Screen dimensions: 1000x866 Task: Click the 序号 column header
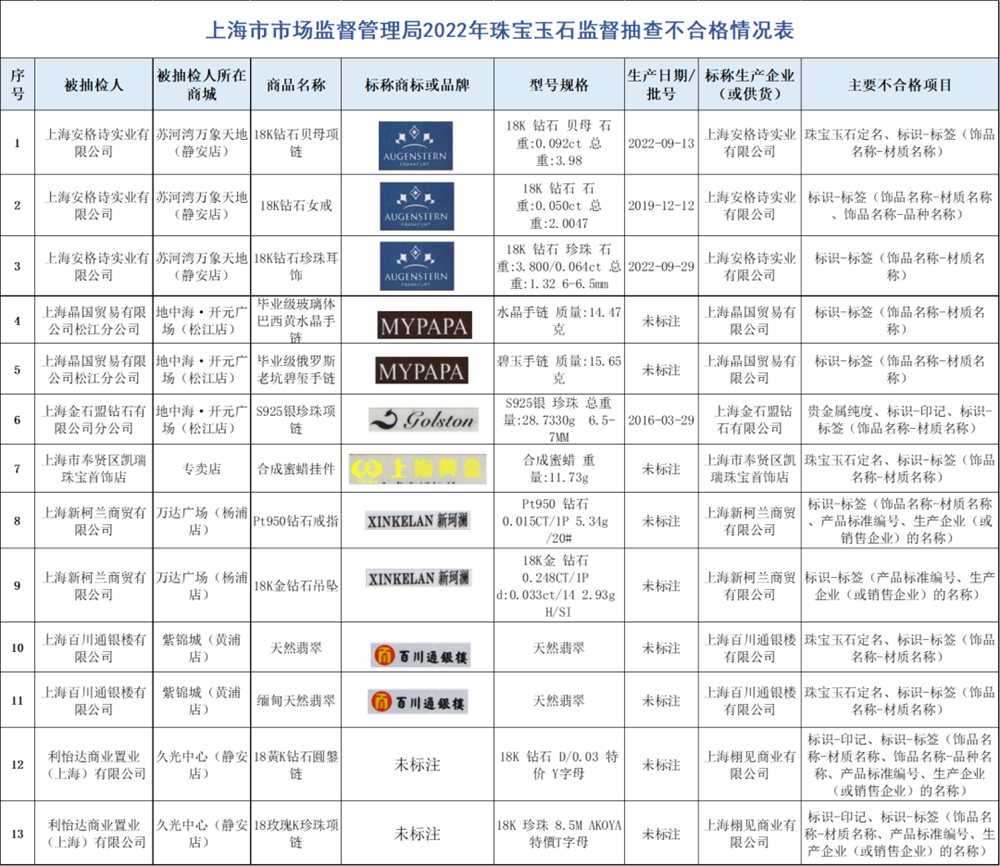17,84
